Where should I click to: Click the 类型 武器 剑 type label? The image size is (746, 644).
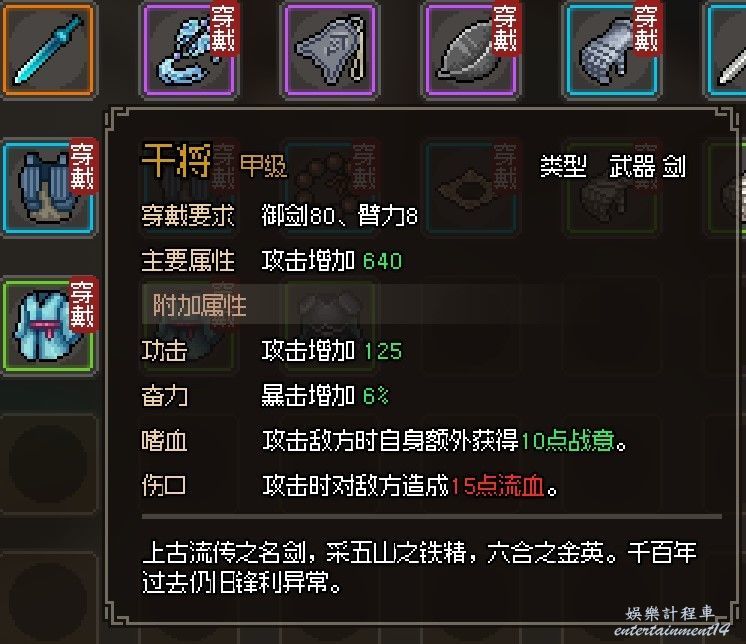613,166
